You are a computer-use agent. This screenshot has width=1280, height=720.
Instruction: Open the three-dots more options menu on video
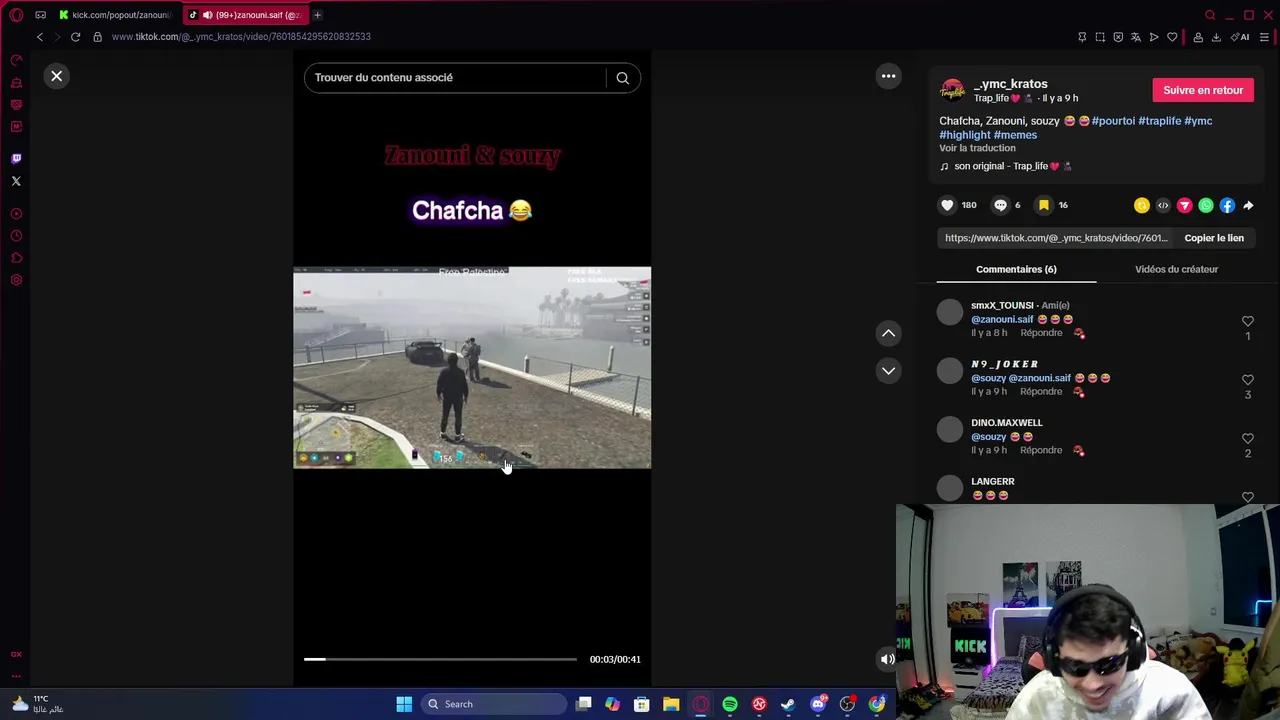pyautogui.click(x=888, y=76)
